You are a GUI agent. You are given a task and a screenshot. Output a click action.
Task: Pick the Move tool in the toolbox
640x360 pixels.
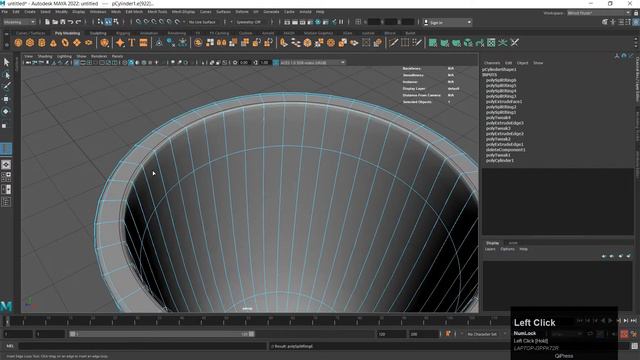pos(6,99)
